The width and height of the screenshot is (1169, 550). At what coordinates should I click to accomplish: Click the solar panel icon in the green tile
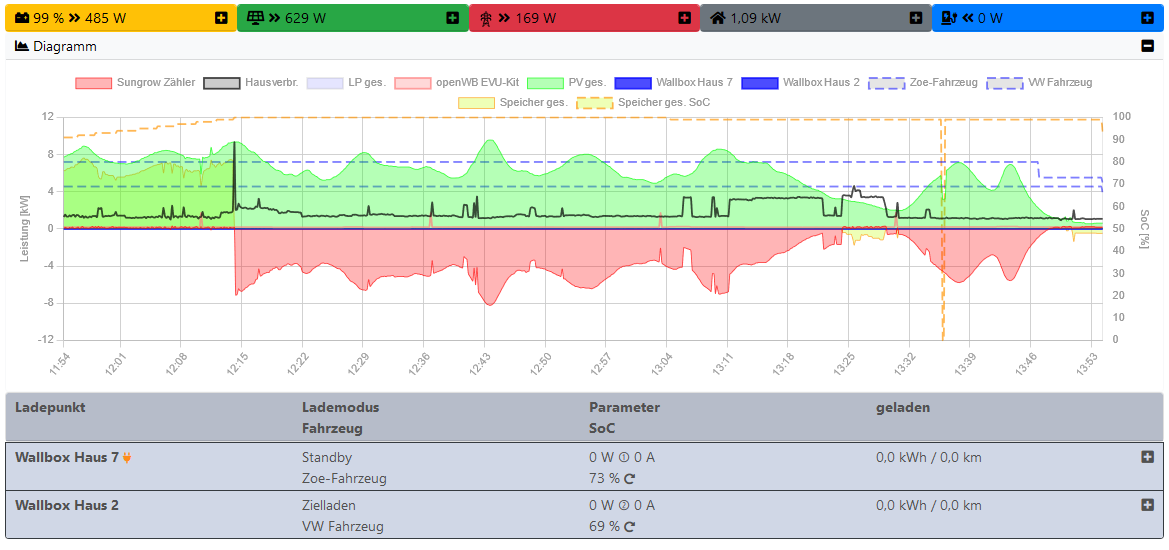pyautogui.click(x=255, y=18)
